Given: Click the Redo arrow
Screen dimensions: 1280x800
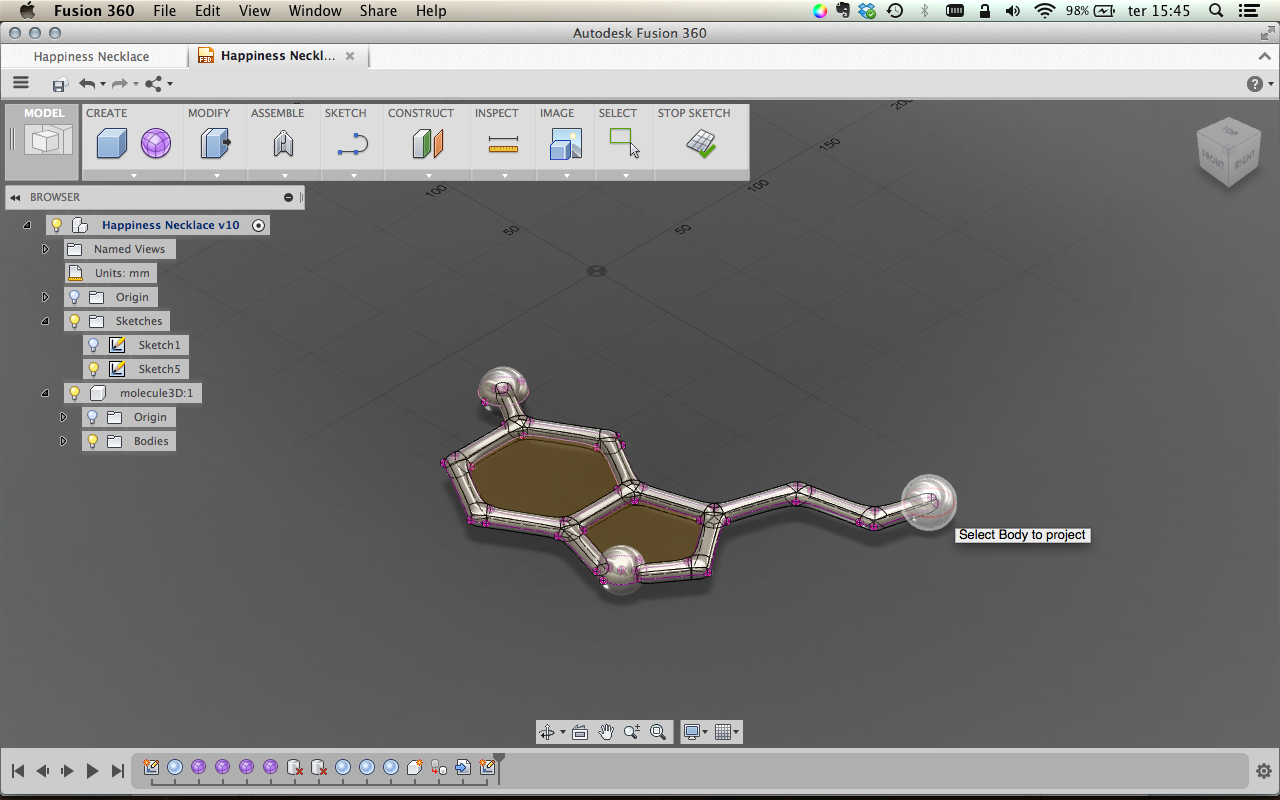Looking at the screenshot, I should (x=119, y=84).
